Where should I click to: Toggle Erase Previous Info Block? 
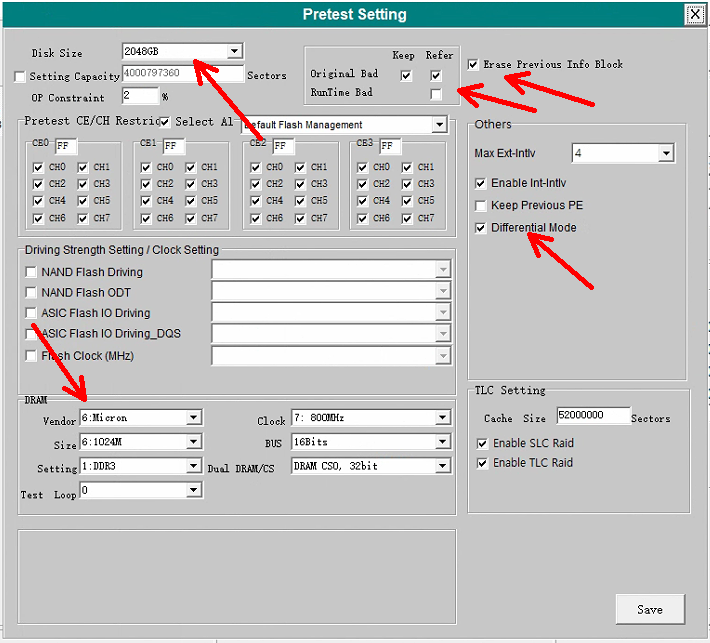pyautogui.click(x=473, y=65)
